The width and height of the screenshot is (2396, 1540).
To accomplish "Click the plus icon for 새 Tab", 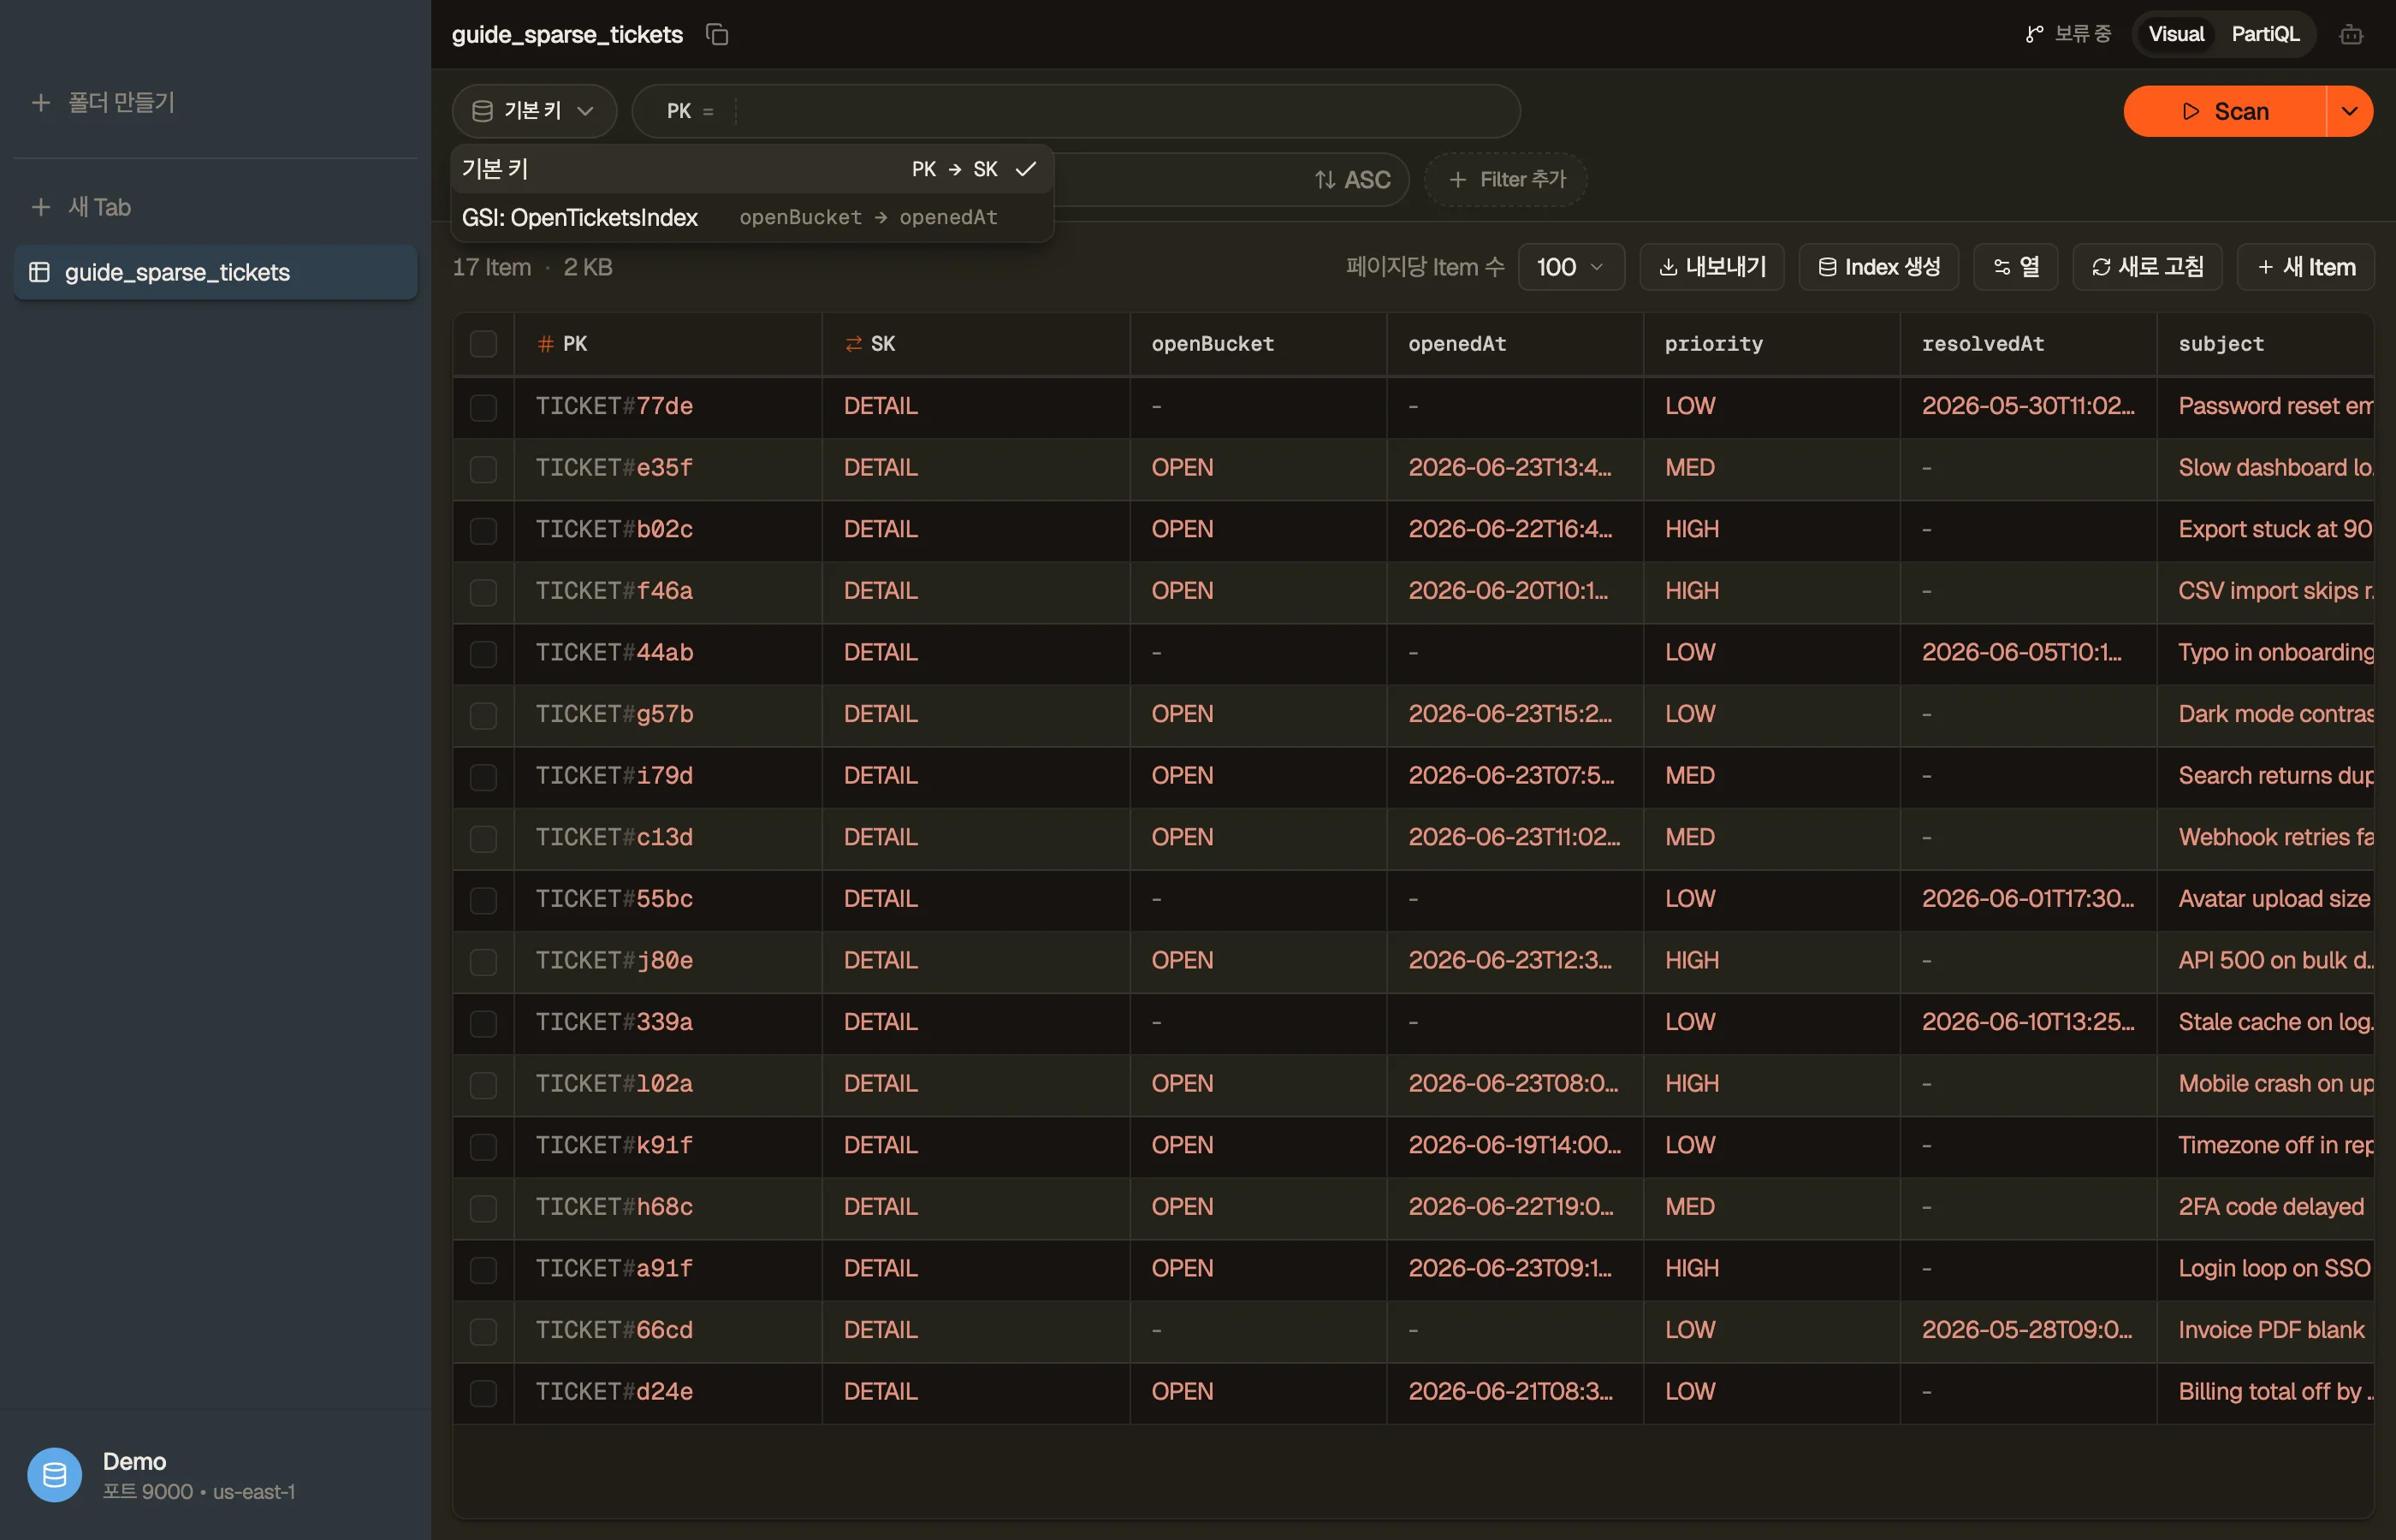I will pyautogui.click(x=41, y=207).
